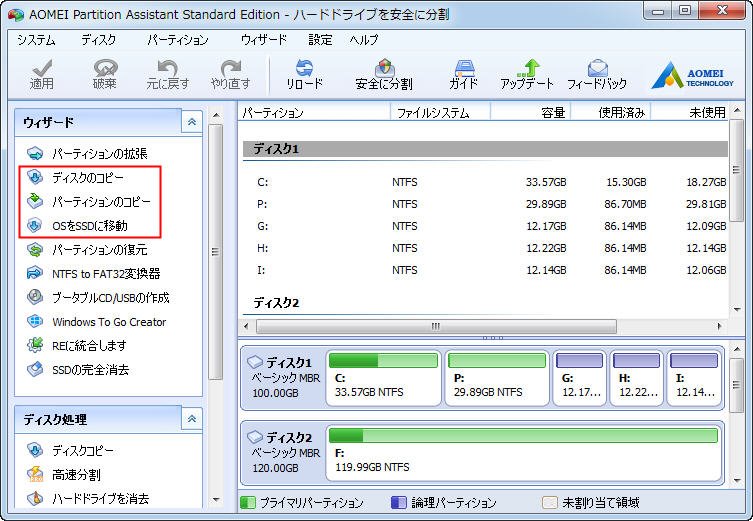Sort by the 容量 column header
This screenshot has width=753, height=521.
pos(531,113)
